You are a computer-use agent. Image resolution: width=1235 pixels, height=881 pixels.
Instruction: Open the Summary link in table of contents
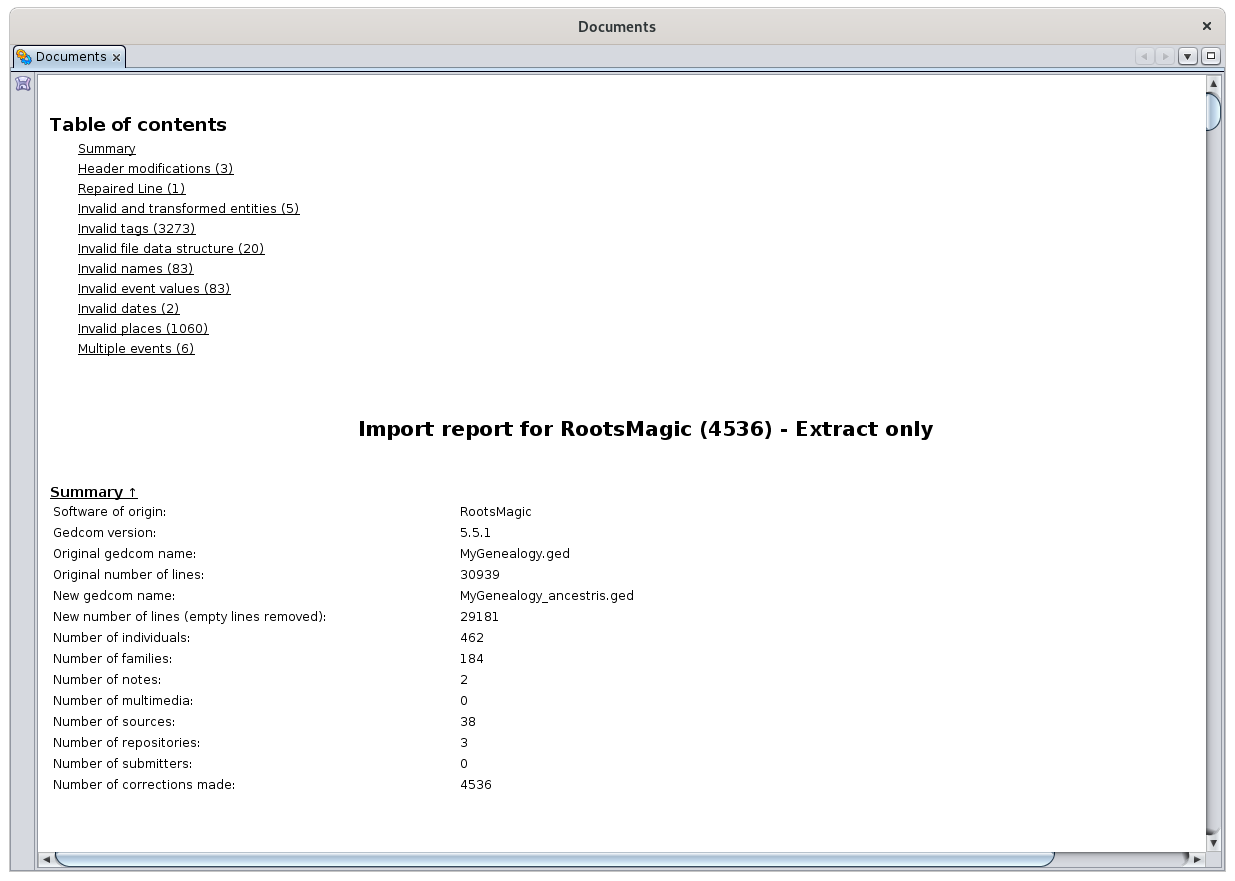[107, 149]
